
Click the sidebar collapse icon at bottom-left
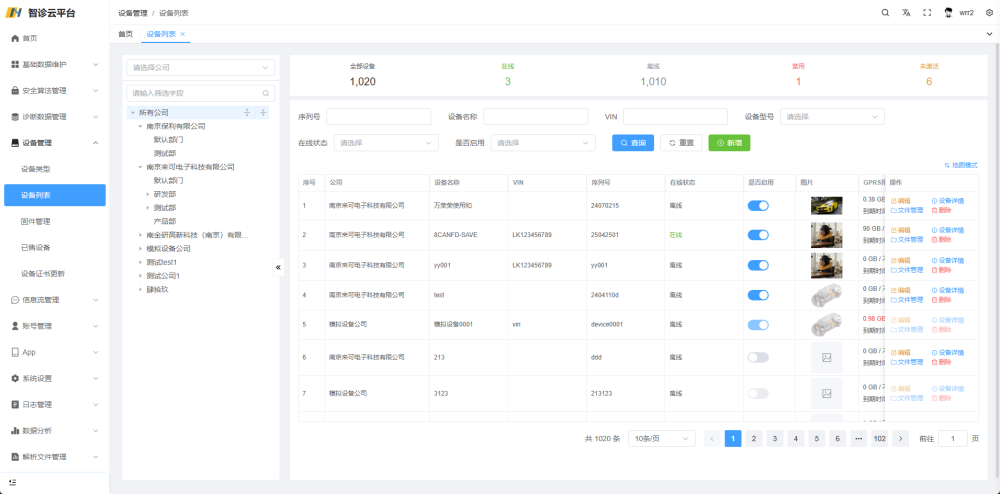[12, 482]
